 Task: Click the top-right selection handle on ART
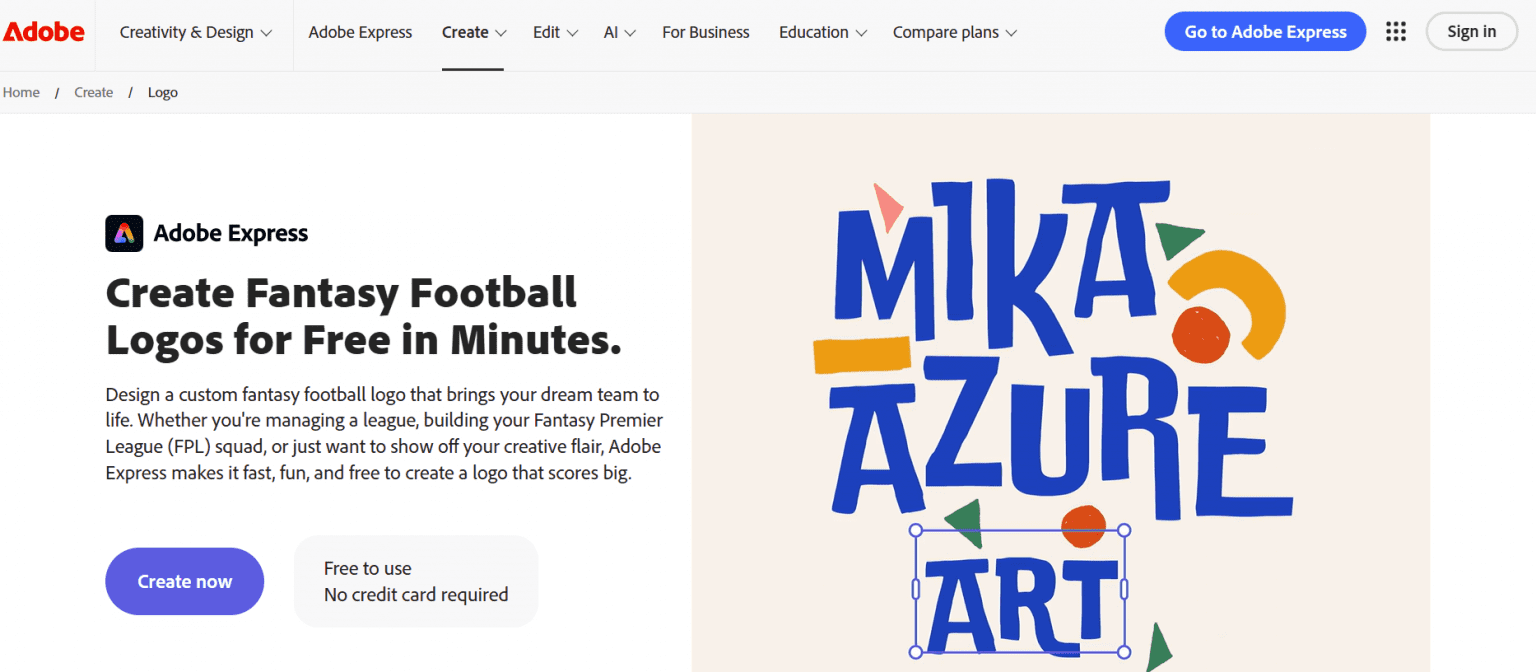tap(1123, 530)
